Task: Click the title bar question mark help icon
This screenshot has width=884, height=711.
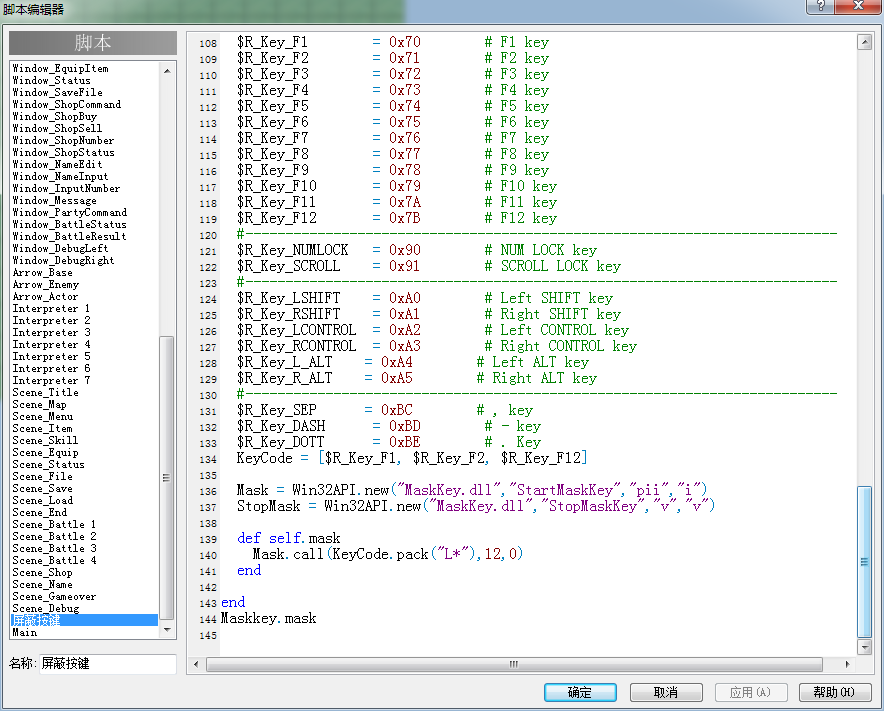Action: pyautogui.click(x=820, y=6)
